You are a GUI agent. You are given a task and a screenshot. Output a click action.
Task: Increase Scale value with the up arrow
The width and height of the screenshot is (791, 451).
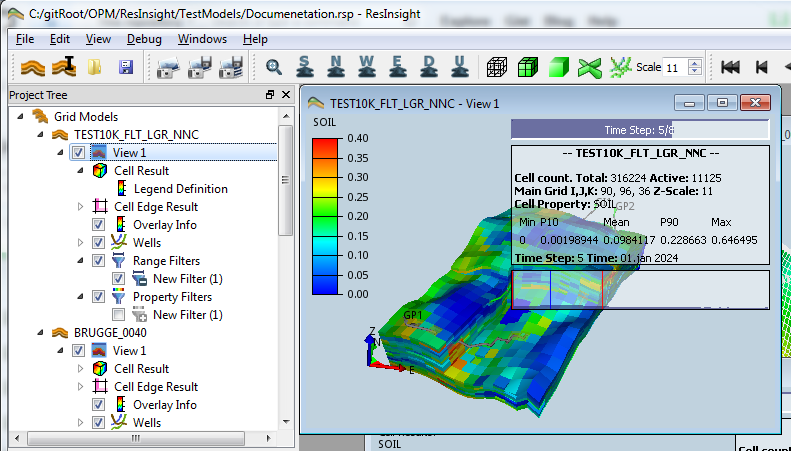coord(696,63)
